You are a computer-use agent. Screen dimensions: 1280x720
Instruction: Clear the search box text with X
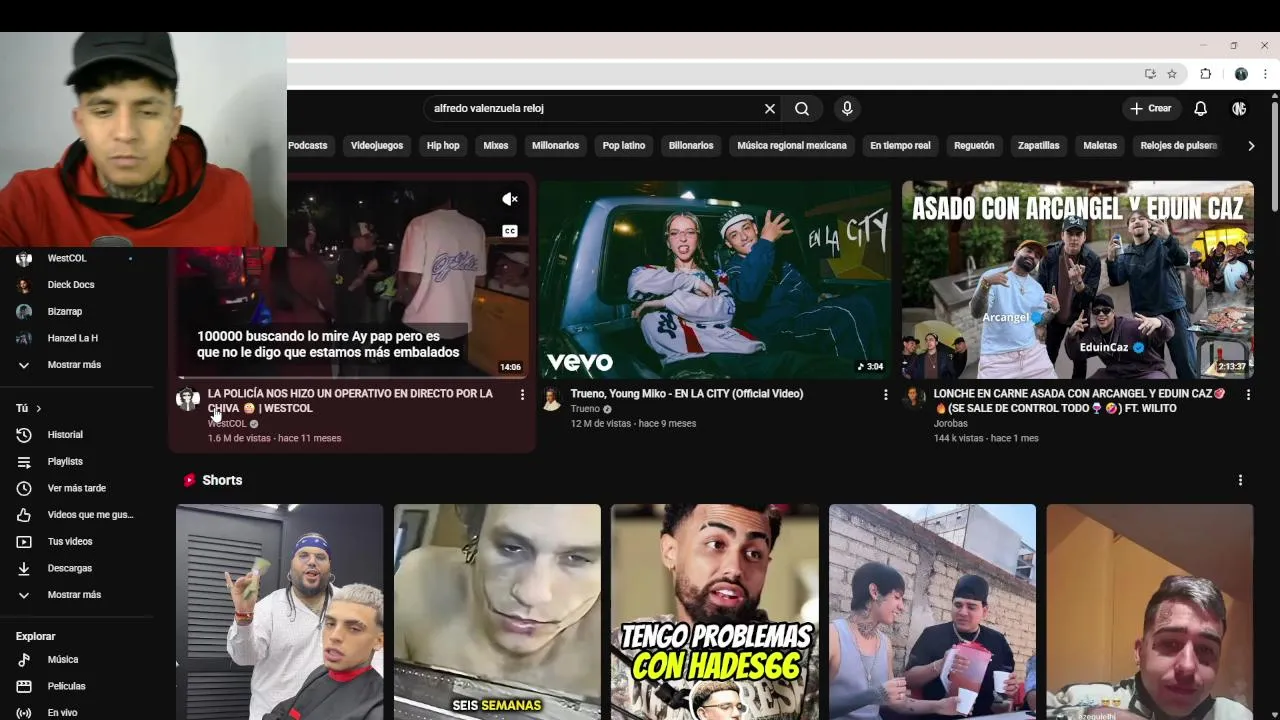point(770,109)
